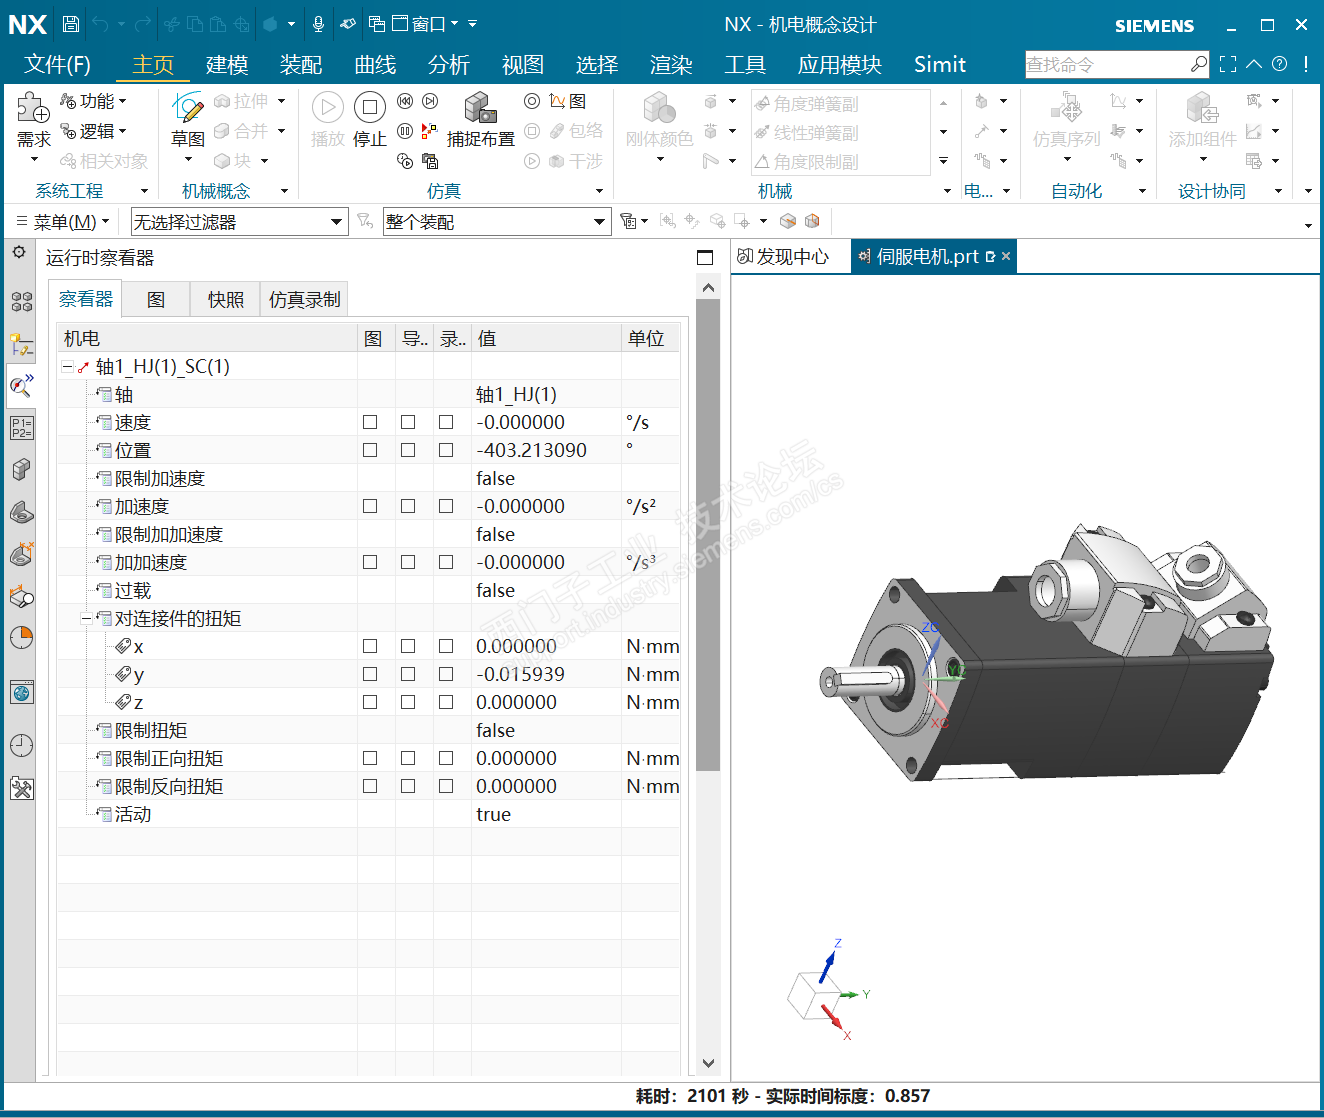Click the microphone voice command icon
Image resolution: width=1324 pixels, height=1118 pixels.
point(318,24)
